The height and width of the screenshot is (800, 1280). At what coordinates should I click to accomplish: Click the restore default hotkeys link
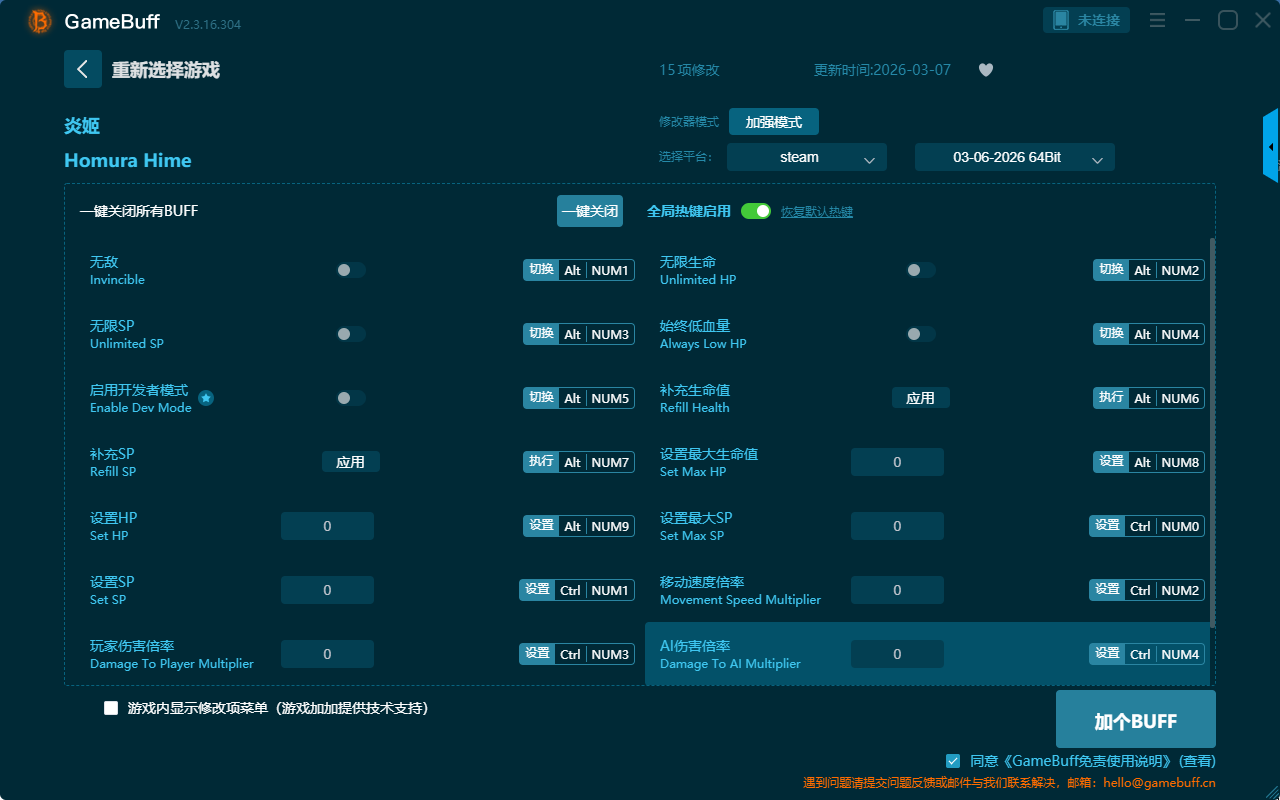click(816, 212)
